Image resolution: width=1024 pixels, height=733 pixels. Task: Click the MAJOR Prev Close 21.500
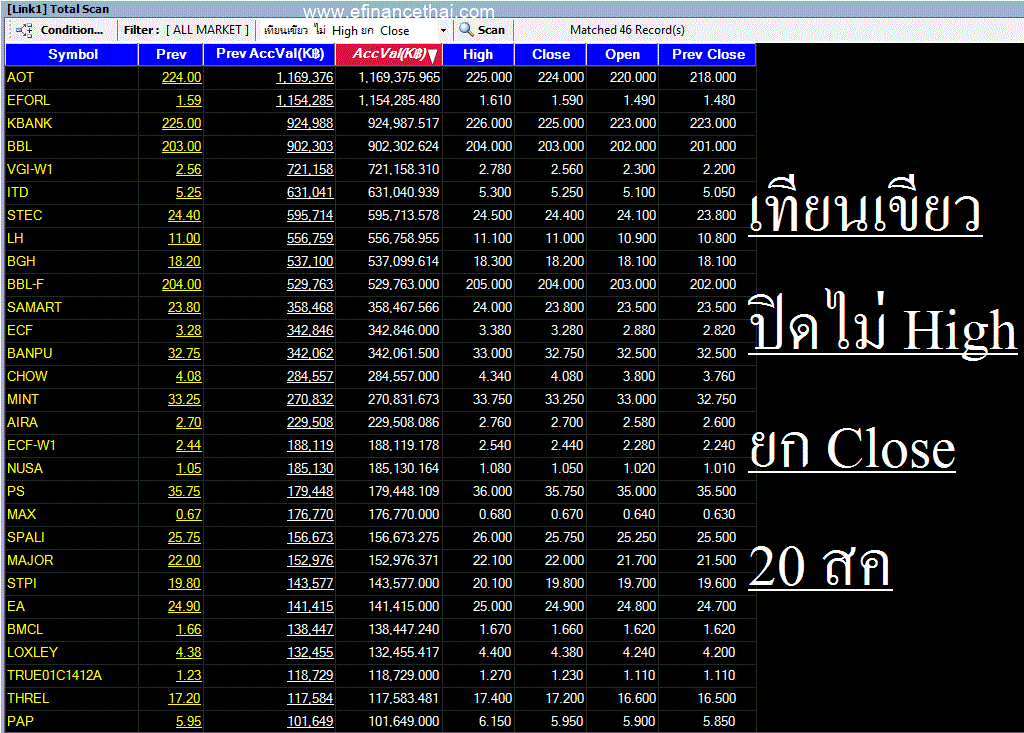716,560
